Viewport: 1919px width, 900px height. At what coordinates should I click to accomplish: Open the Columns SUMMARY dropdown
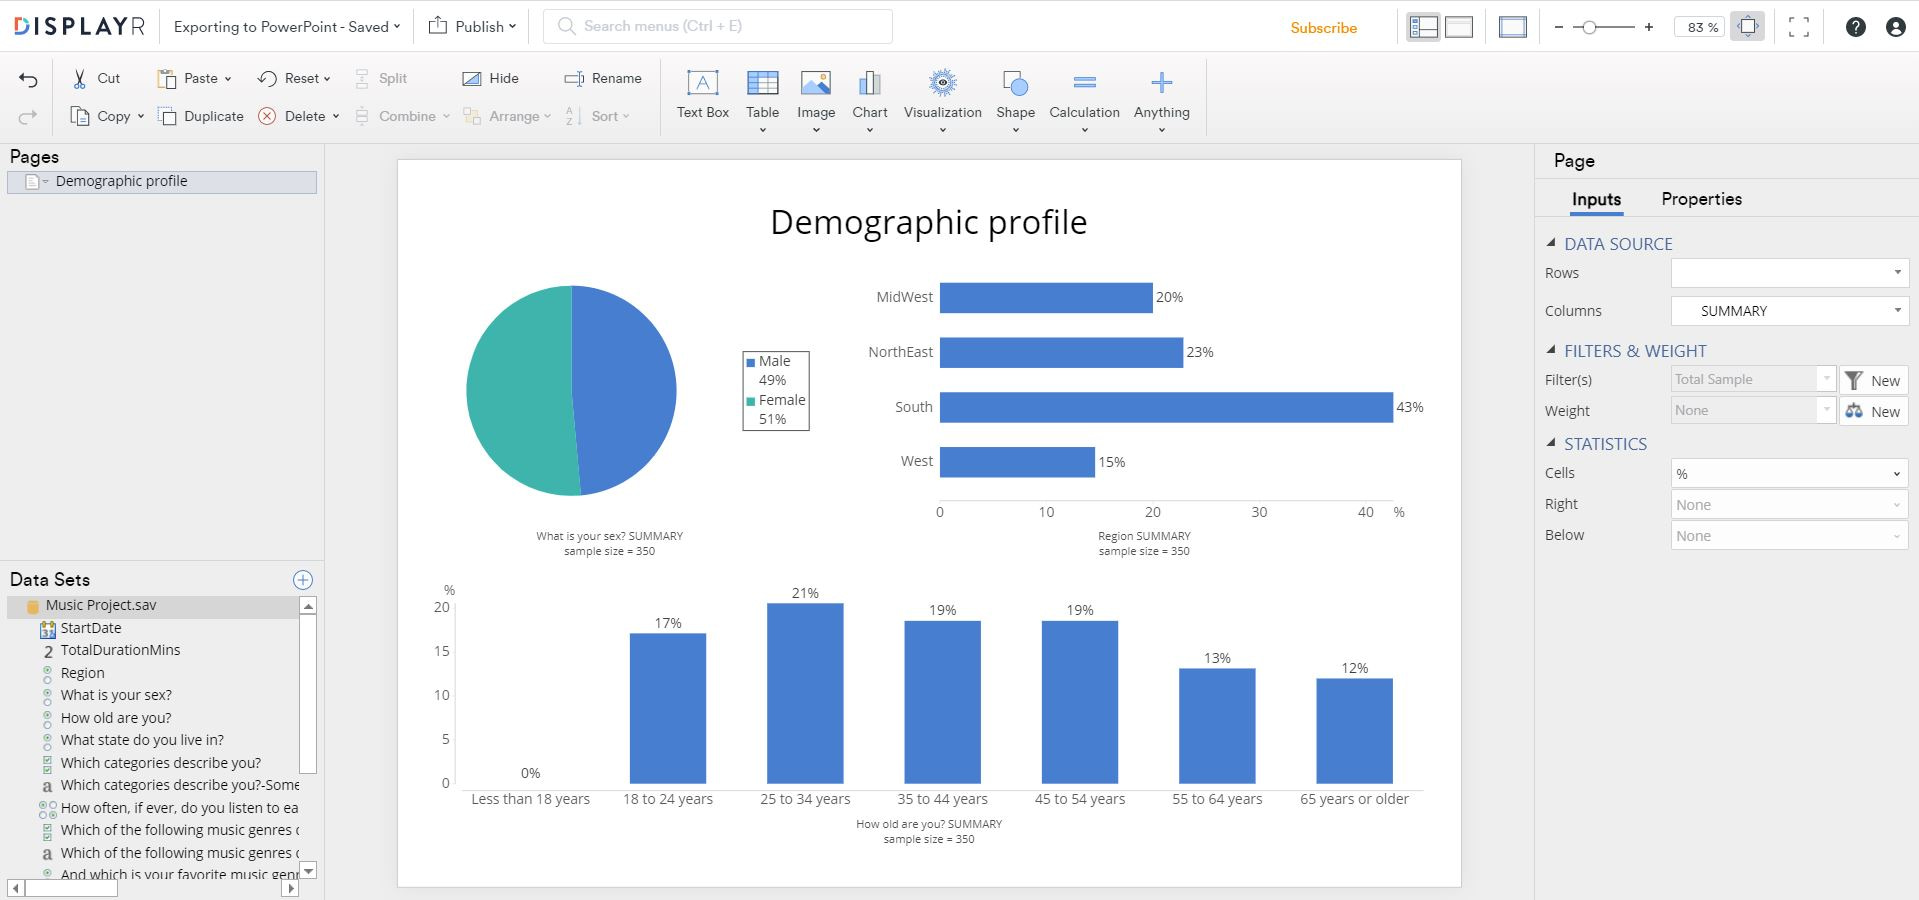pos(1789,311)
